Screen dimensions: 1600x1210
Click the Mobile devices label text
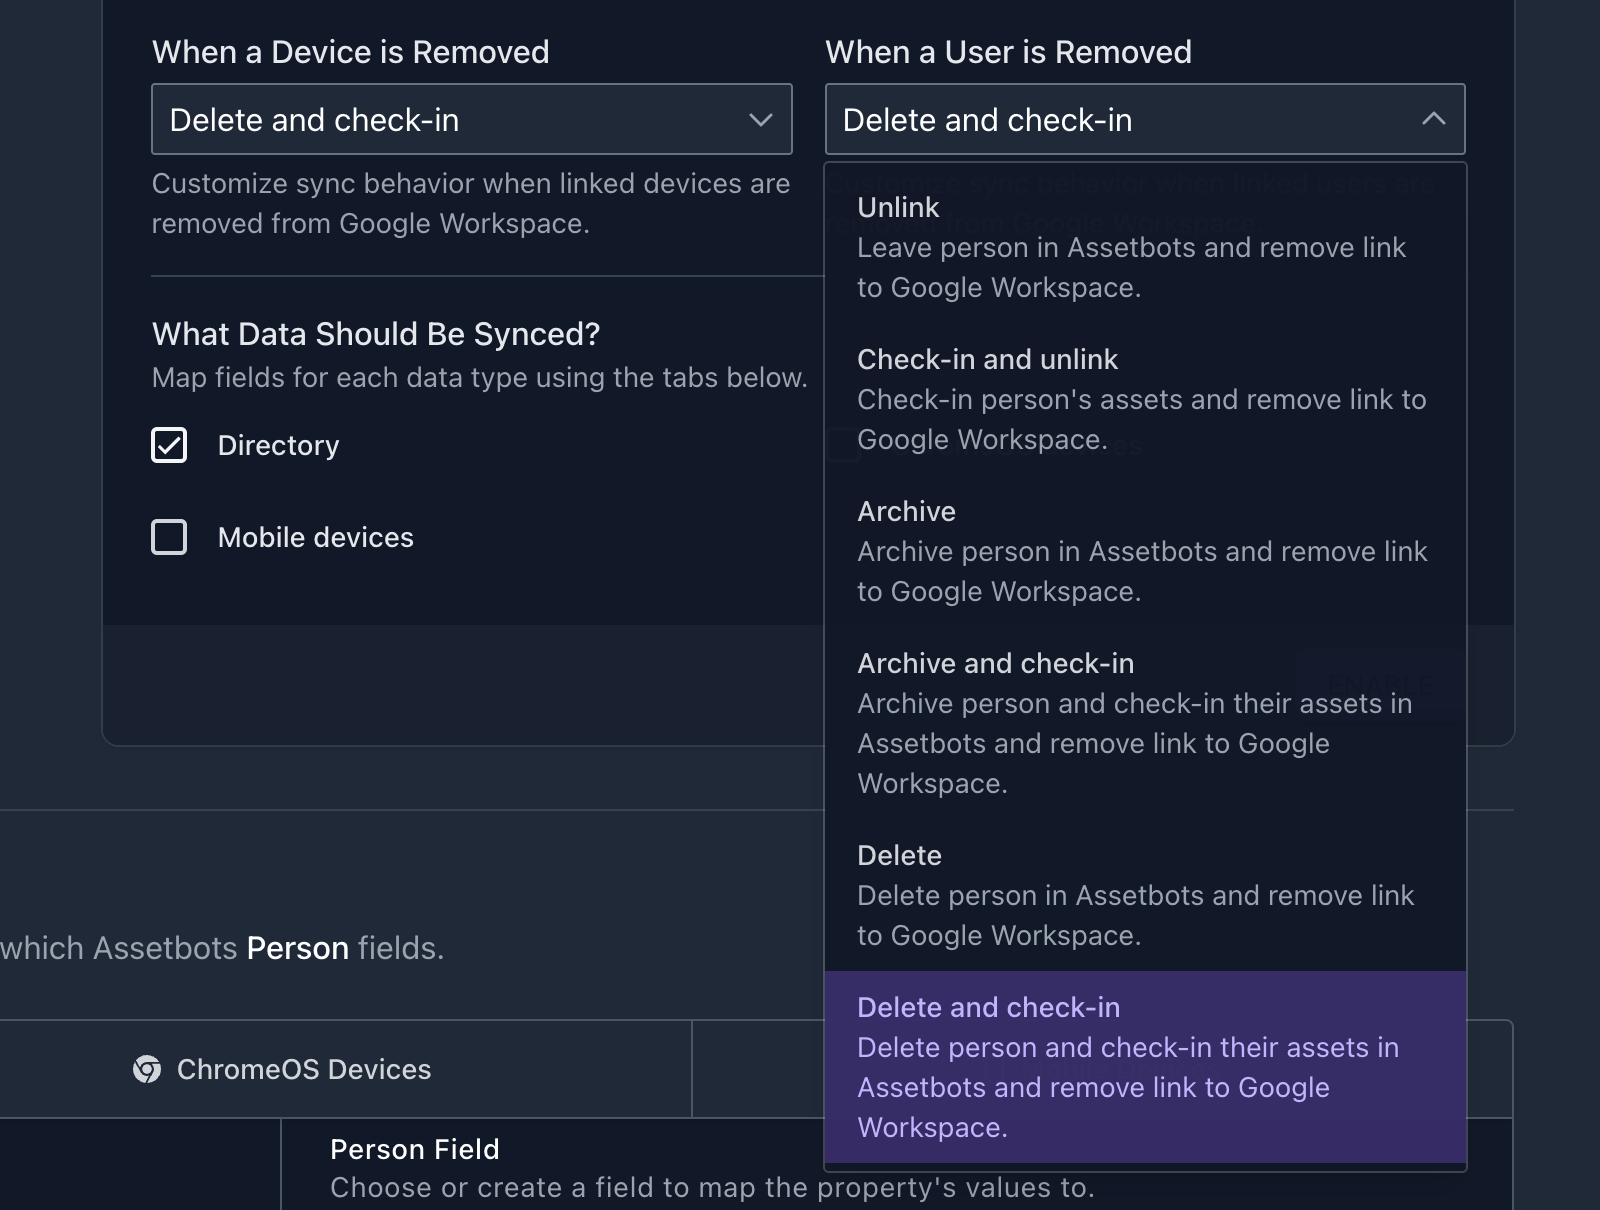pos(315,537)
